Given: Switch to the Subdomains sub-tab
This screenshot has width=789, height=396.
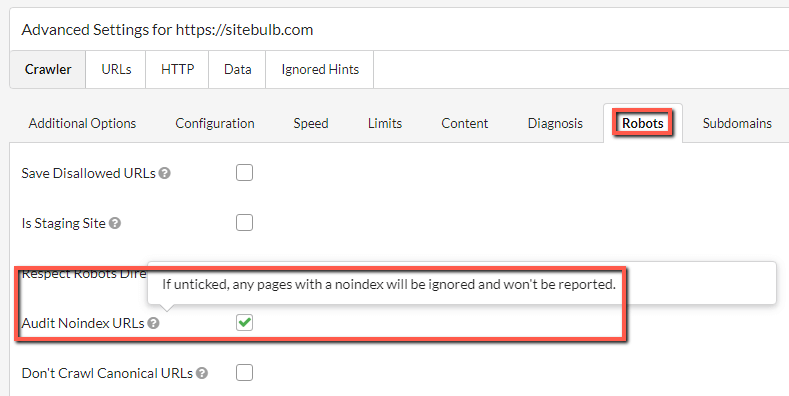Looking at the screenshot, I should (737, 123).
